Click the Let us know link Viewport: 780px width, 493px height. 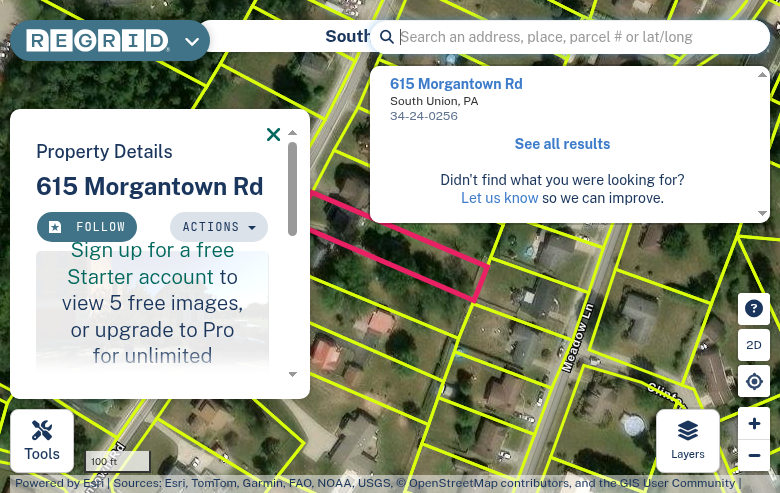(499, 198)
